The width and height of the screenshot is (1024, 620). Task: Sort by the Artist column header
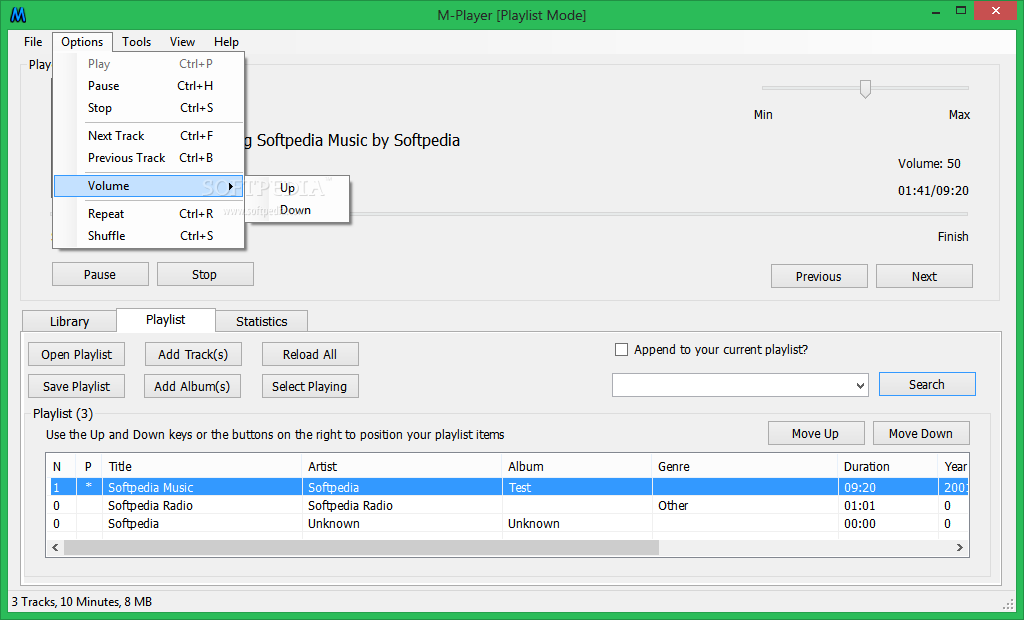402,466
